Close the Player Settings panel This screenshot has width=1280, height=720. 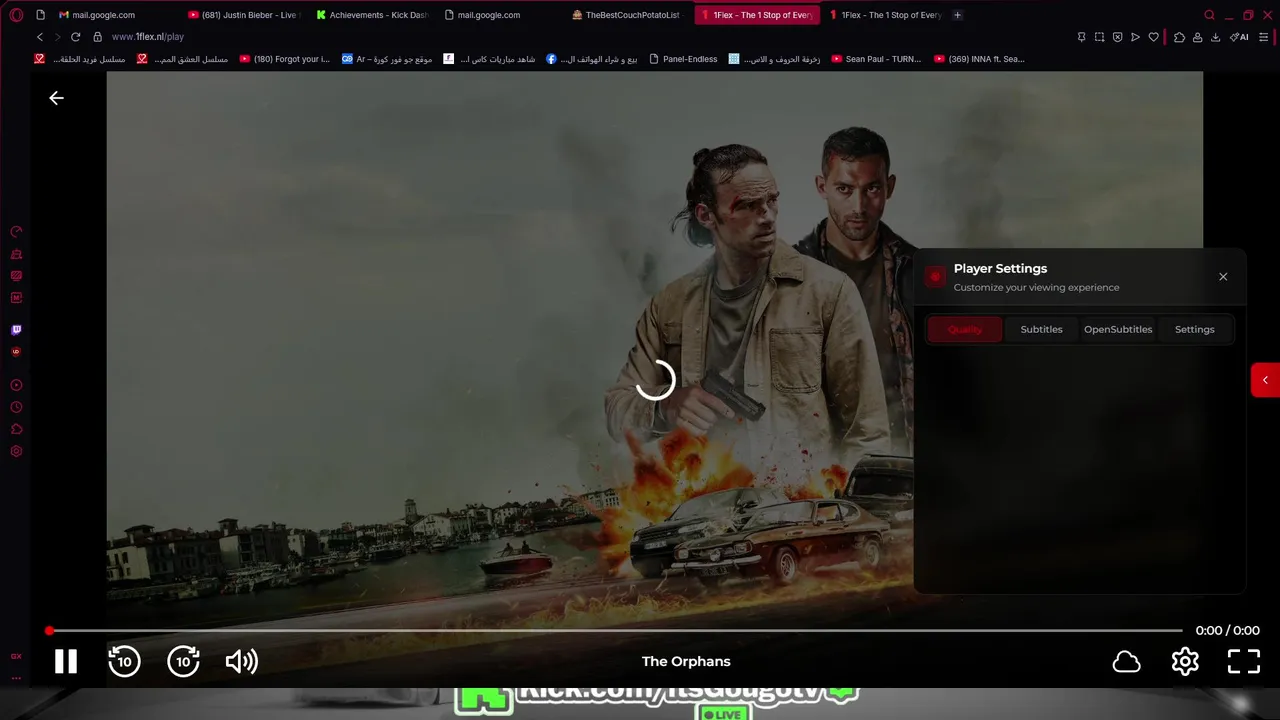[x=1223, y=277]
